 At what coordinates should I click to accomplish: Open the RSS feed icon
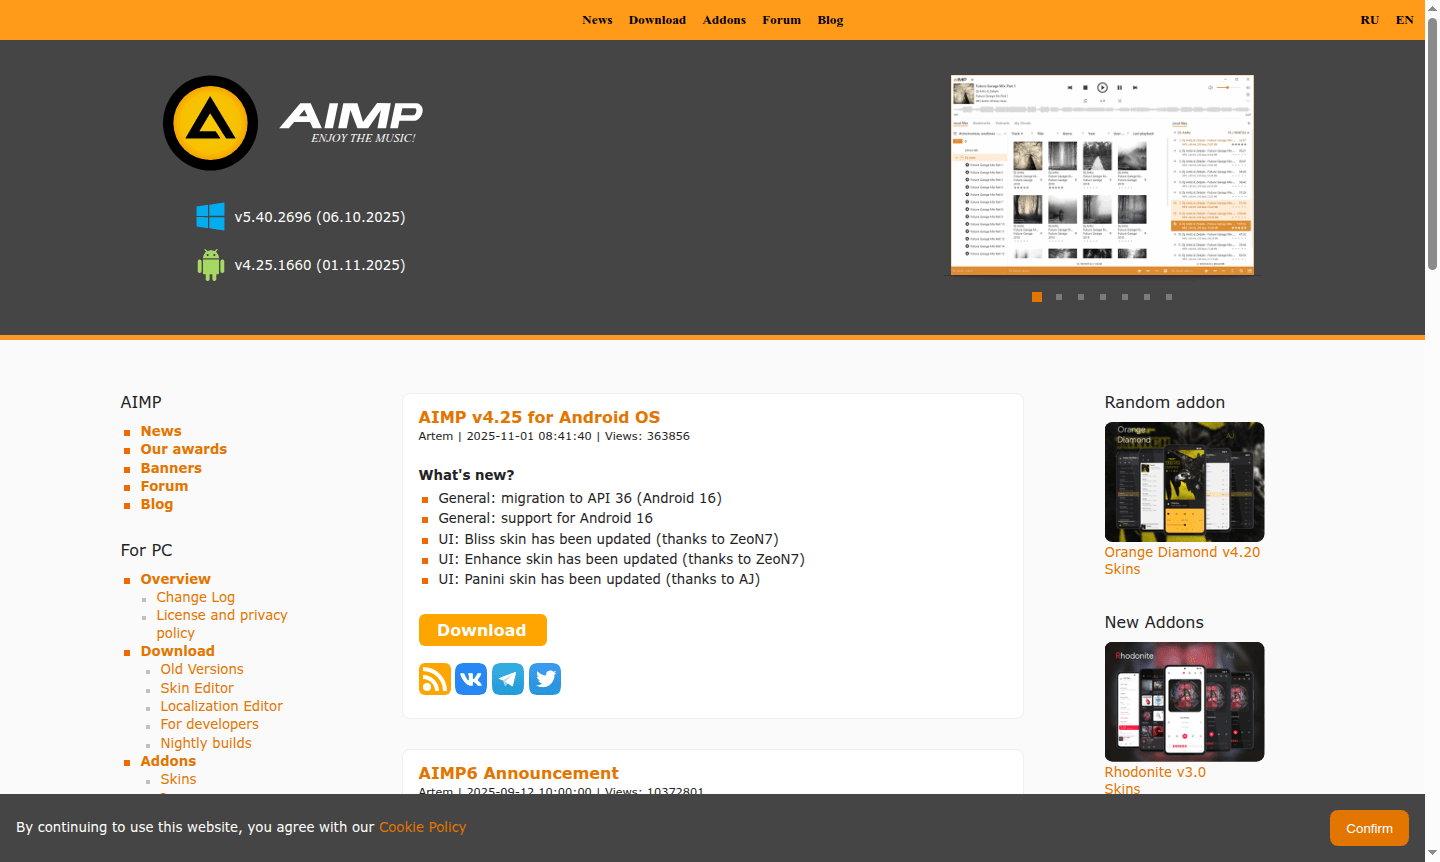[434, 679]
